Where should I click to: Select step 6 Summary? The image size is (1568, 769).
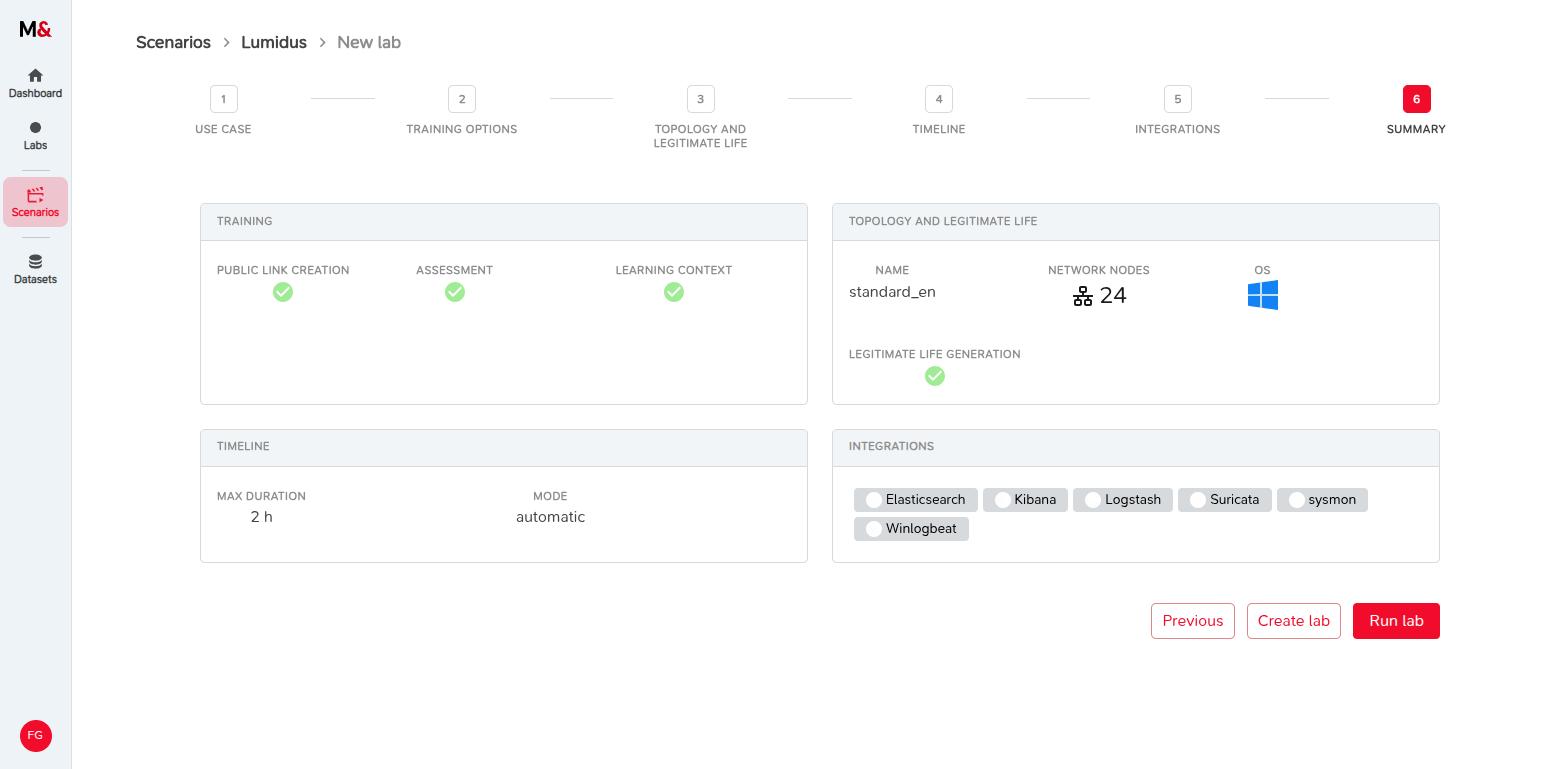tap(1416, 110)
